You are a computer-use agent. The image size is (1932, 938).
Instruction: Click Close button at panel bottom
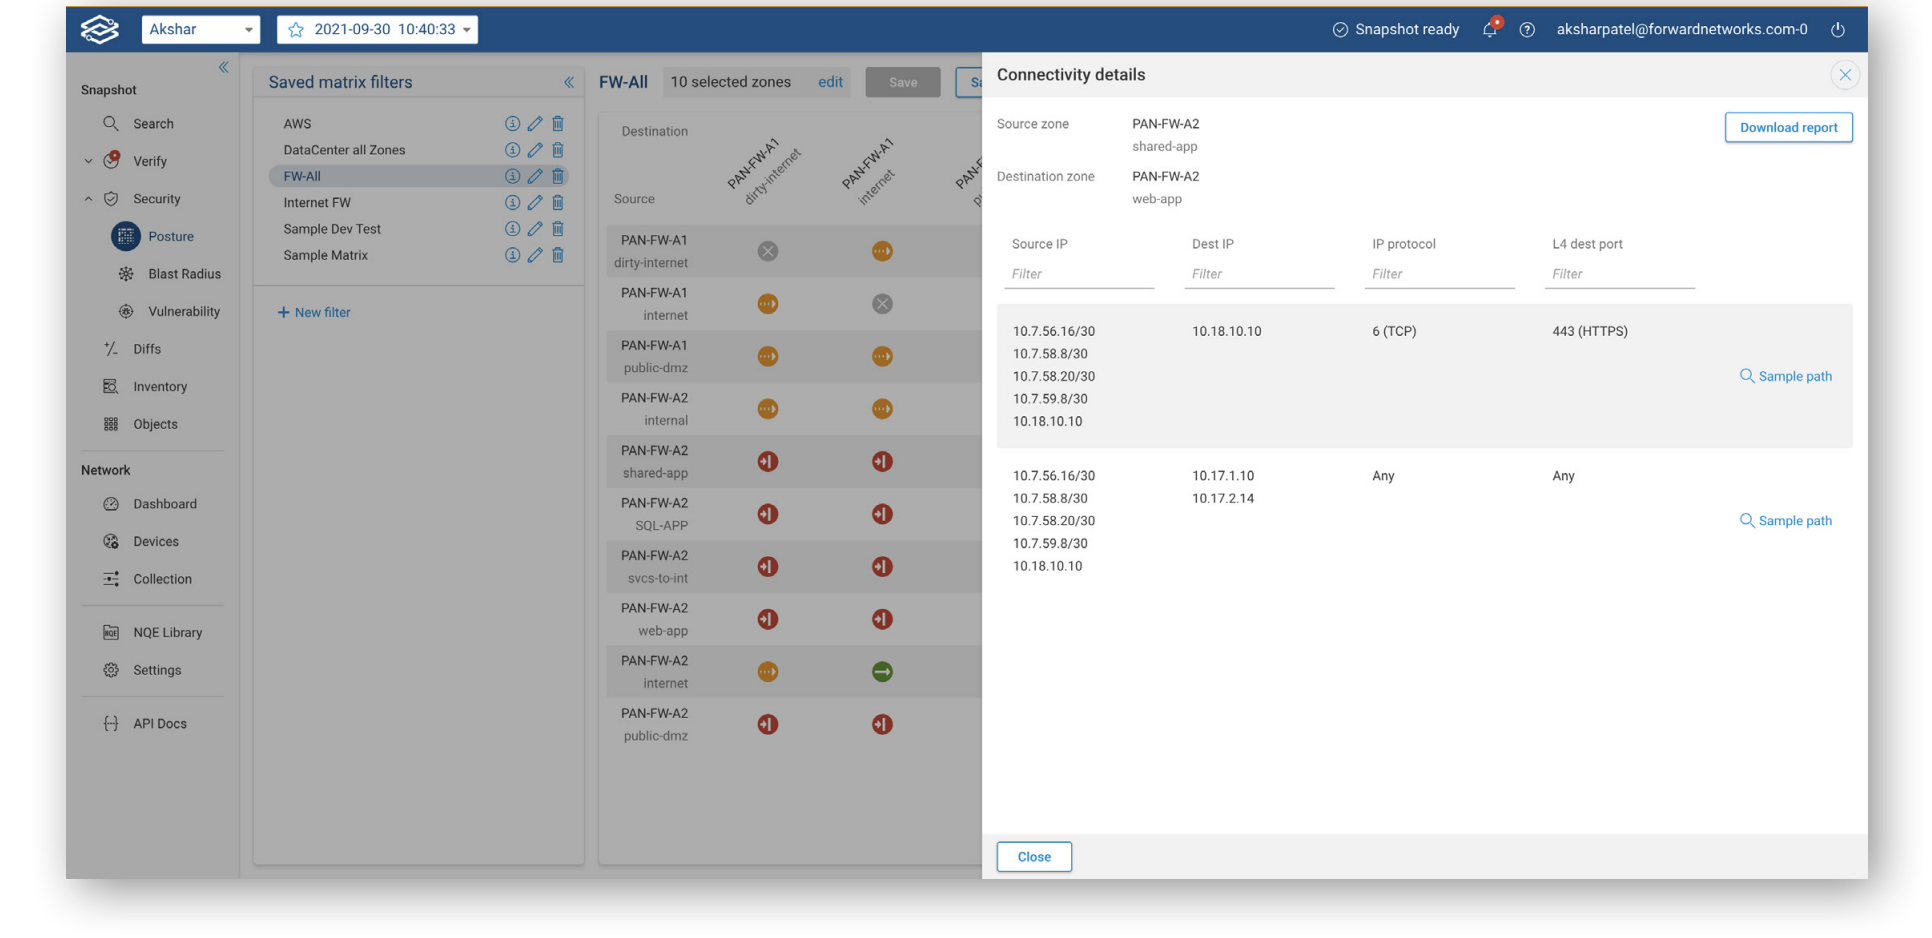pyautogui.click(x=1033, y=857)
